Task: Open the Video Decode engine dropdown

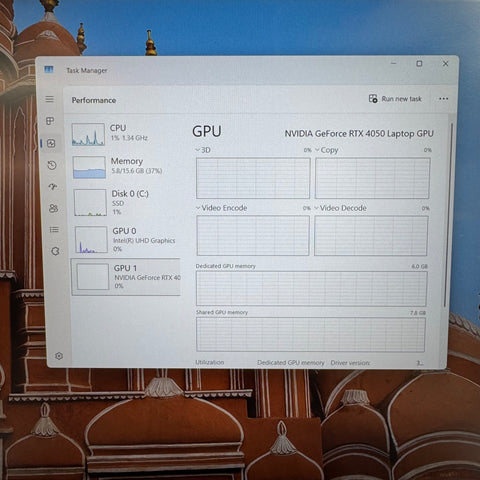Action: pos(340,208)
